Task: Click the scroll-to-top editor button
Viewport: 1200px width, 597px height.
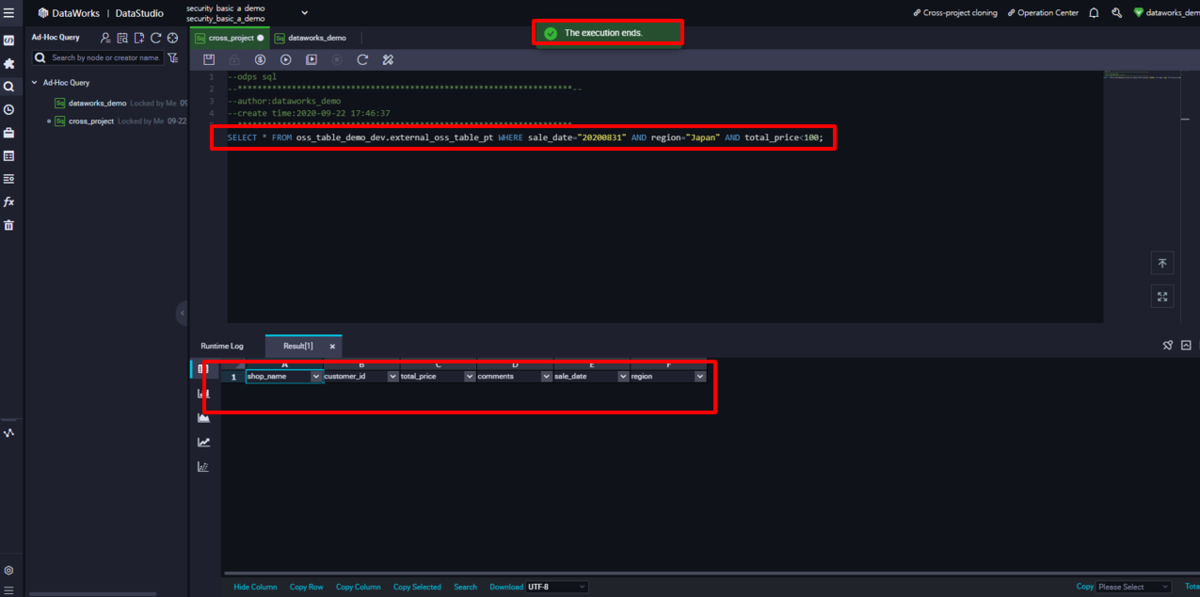Action: point(1162,263)
